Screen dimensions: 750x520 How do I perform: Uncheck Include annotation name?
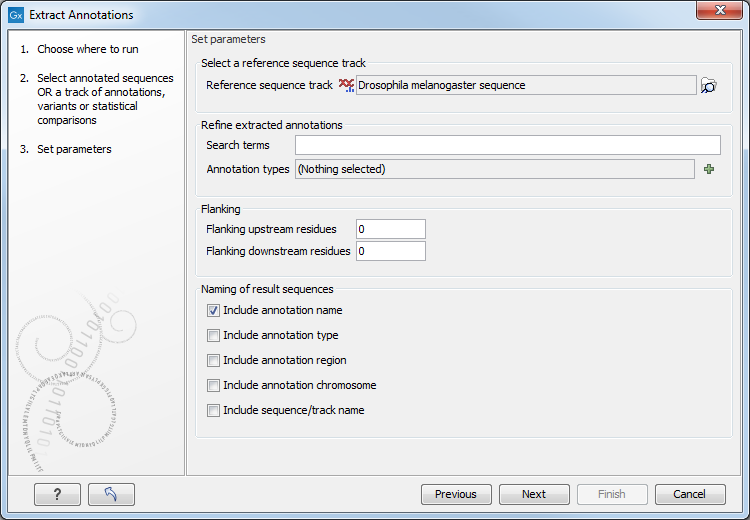click(213, 310)
